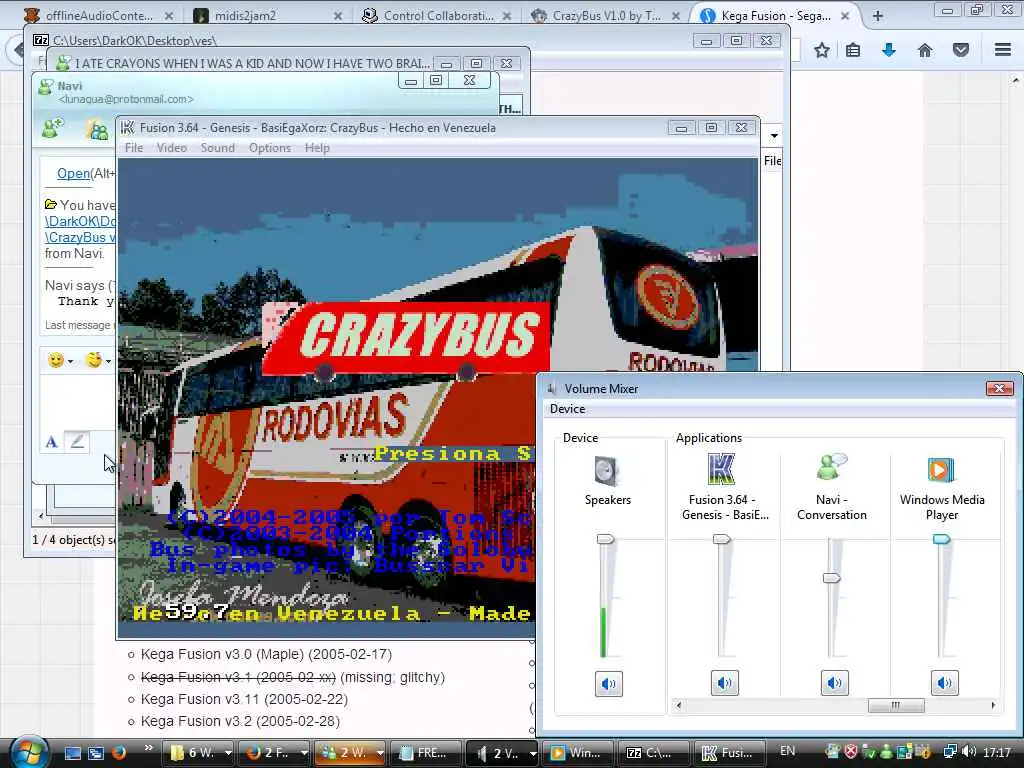
Task: Close the Volume Mixer window
Action: pos(999,389)
